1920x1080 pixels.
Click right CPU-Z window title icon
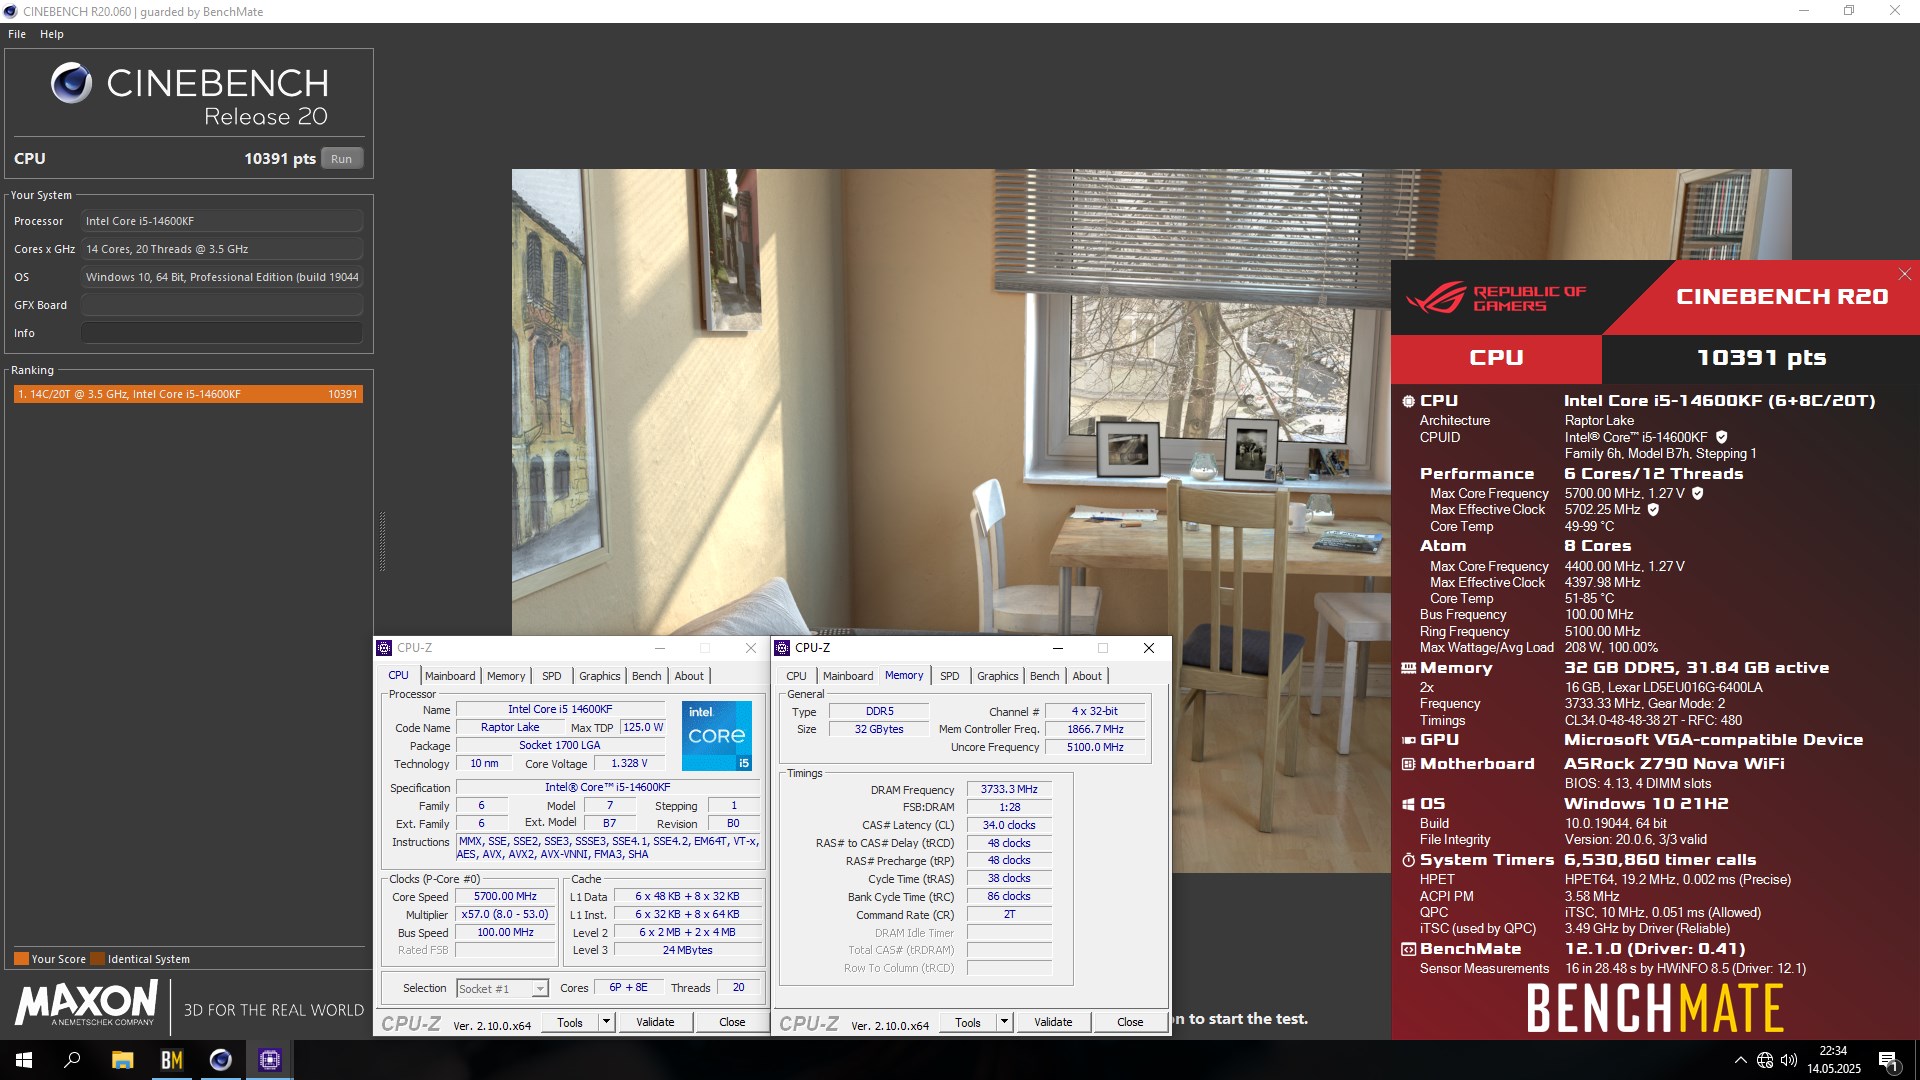click(782, 648)
